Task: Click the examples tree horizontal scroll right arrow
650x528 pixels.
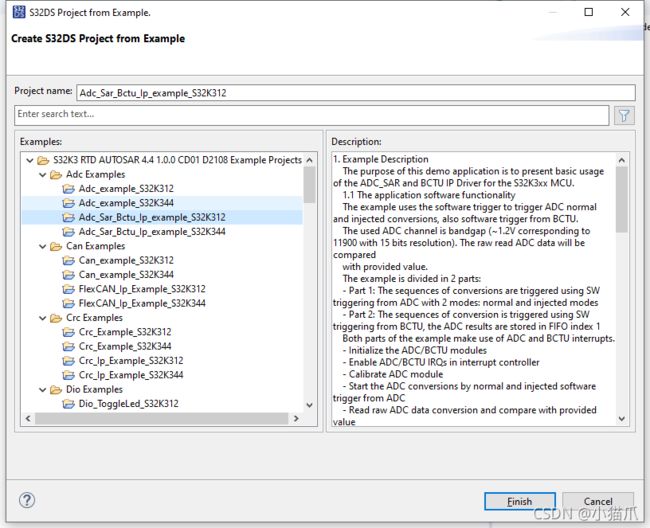Action: coord(296,419)
